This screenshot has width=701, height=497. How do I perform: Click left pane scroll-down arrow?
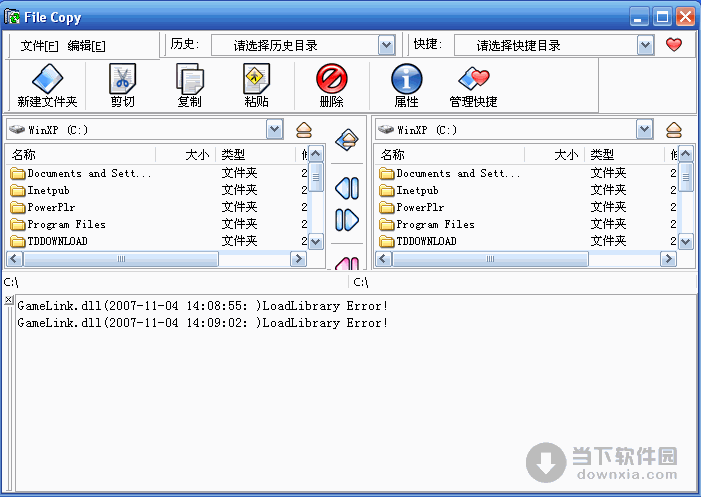click(x=316, y=242)
